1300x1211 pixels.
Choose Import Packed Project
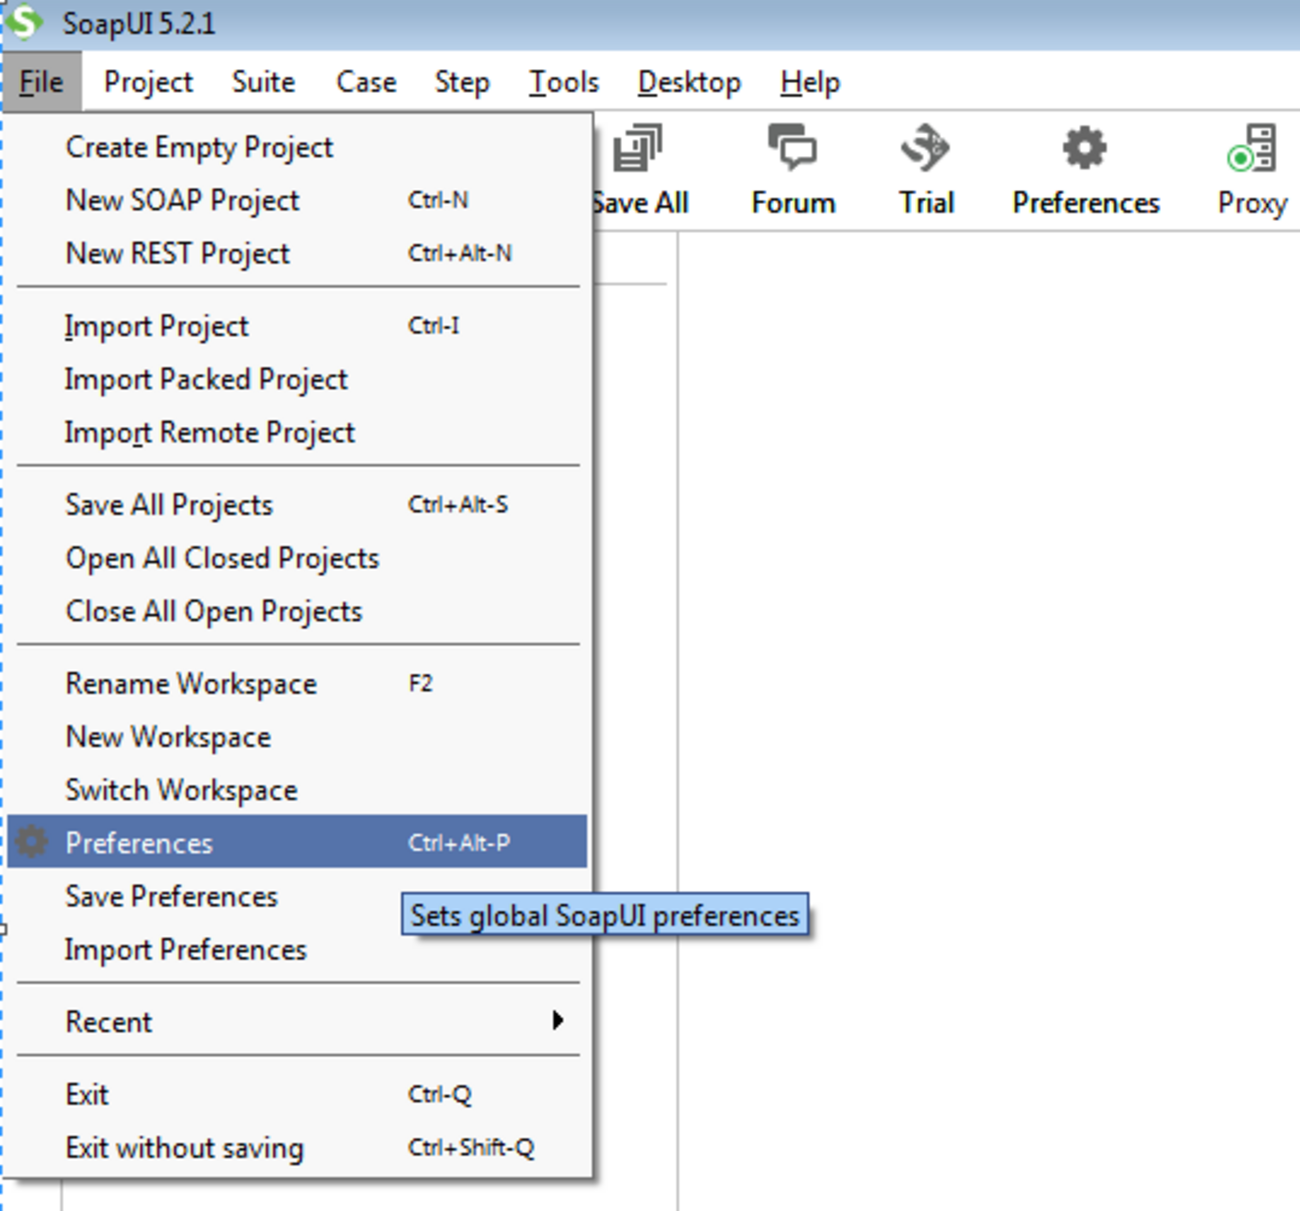(x=298, y=379)
